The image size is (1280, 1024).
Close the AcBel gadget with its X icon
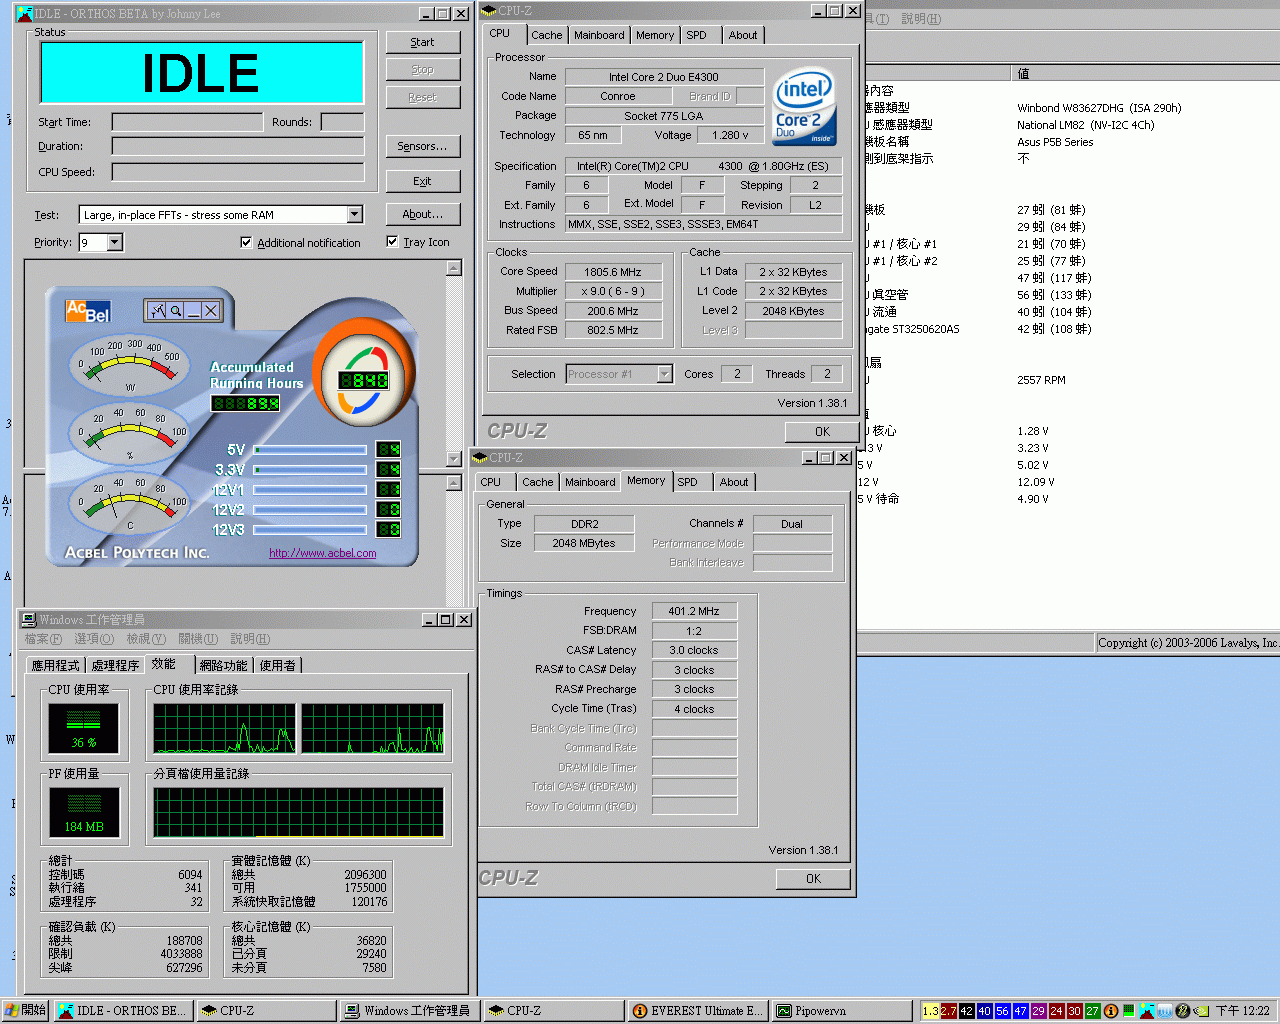click(211, 311)
